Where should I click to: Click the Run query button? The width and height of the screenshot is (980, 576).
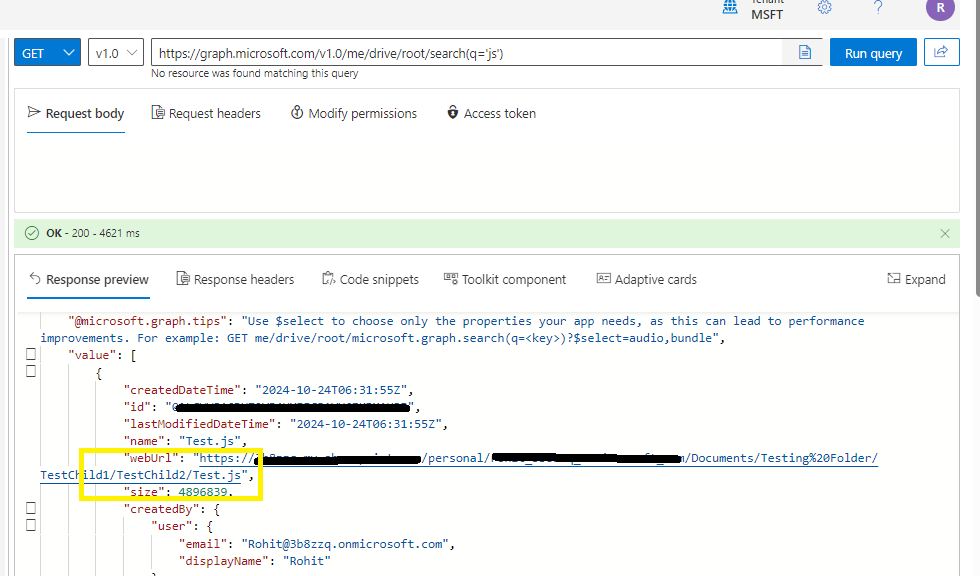pos(872,51)
